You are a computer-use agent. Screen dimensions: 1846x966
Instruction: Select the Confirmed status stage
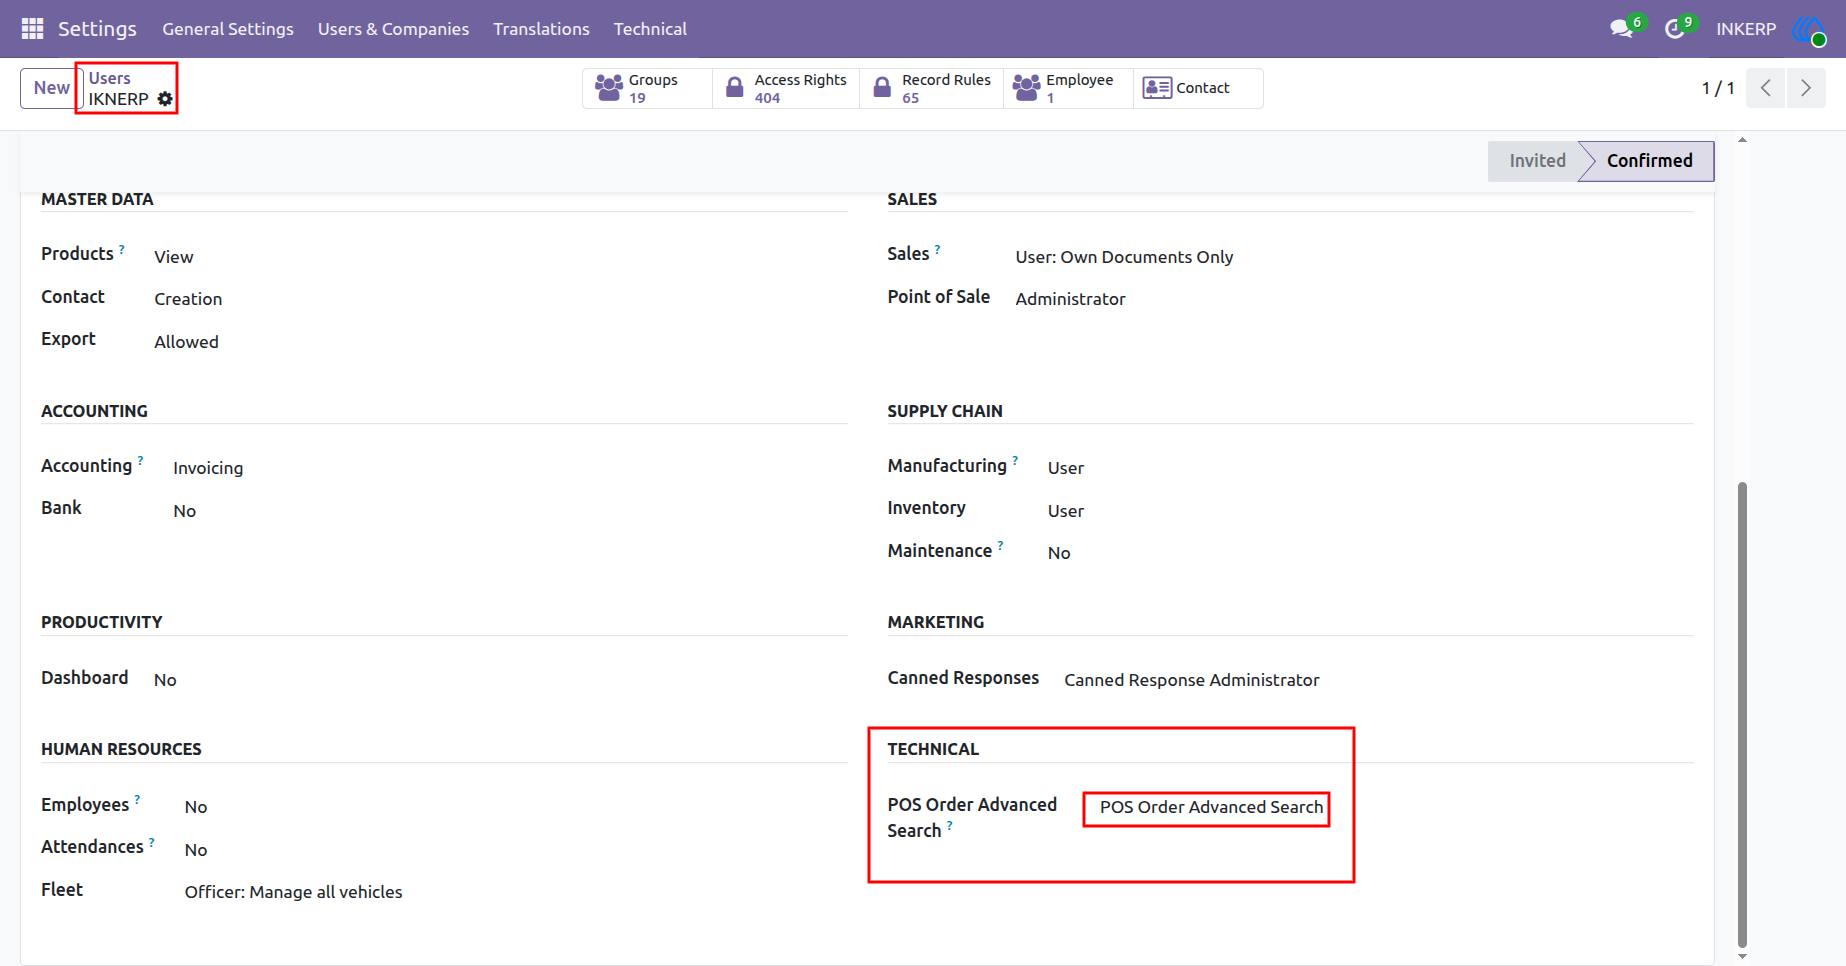click(x=1649, y=161)
